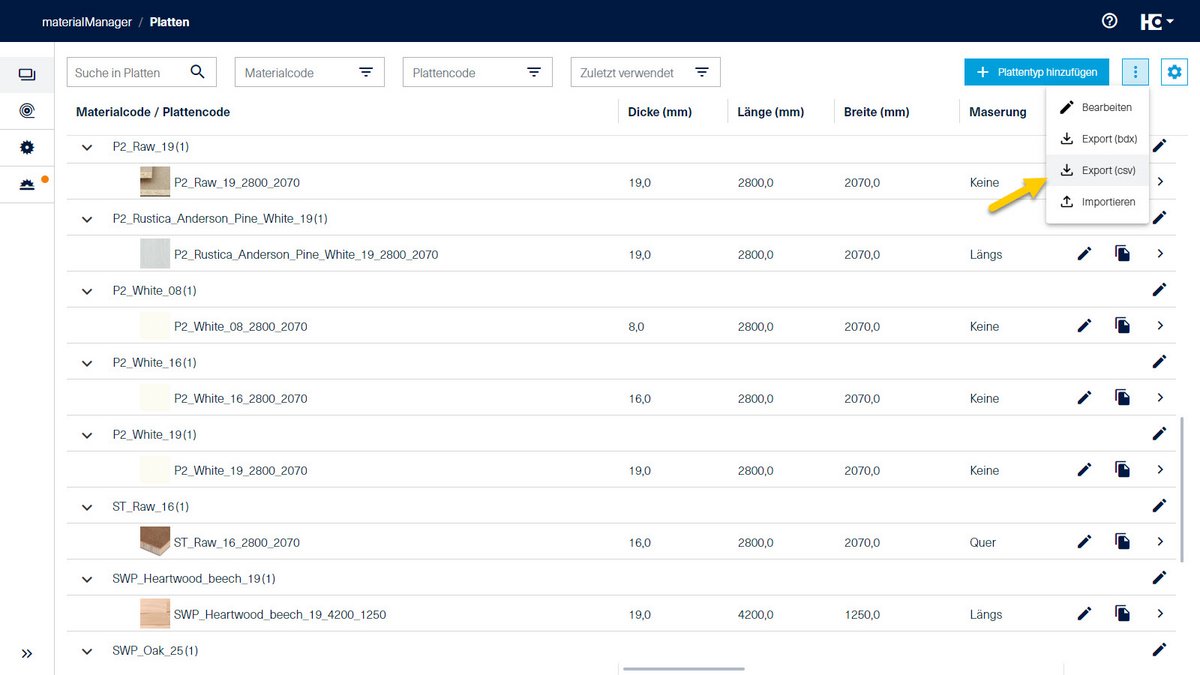Open the three-dot overflow menu
The image size is (1200, 675).
pos(1135,71)
